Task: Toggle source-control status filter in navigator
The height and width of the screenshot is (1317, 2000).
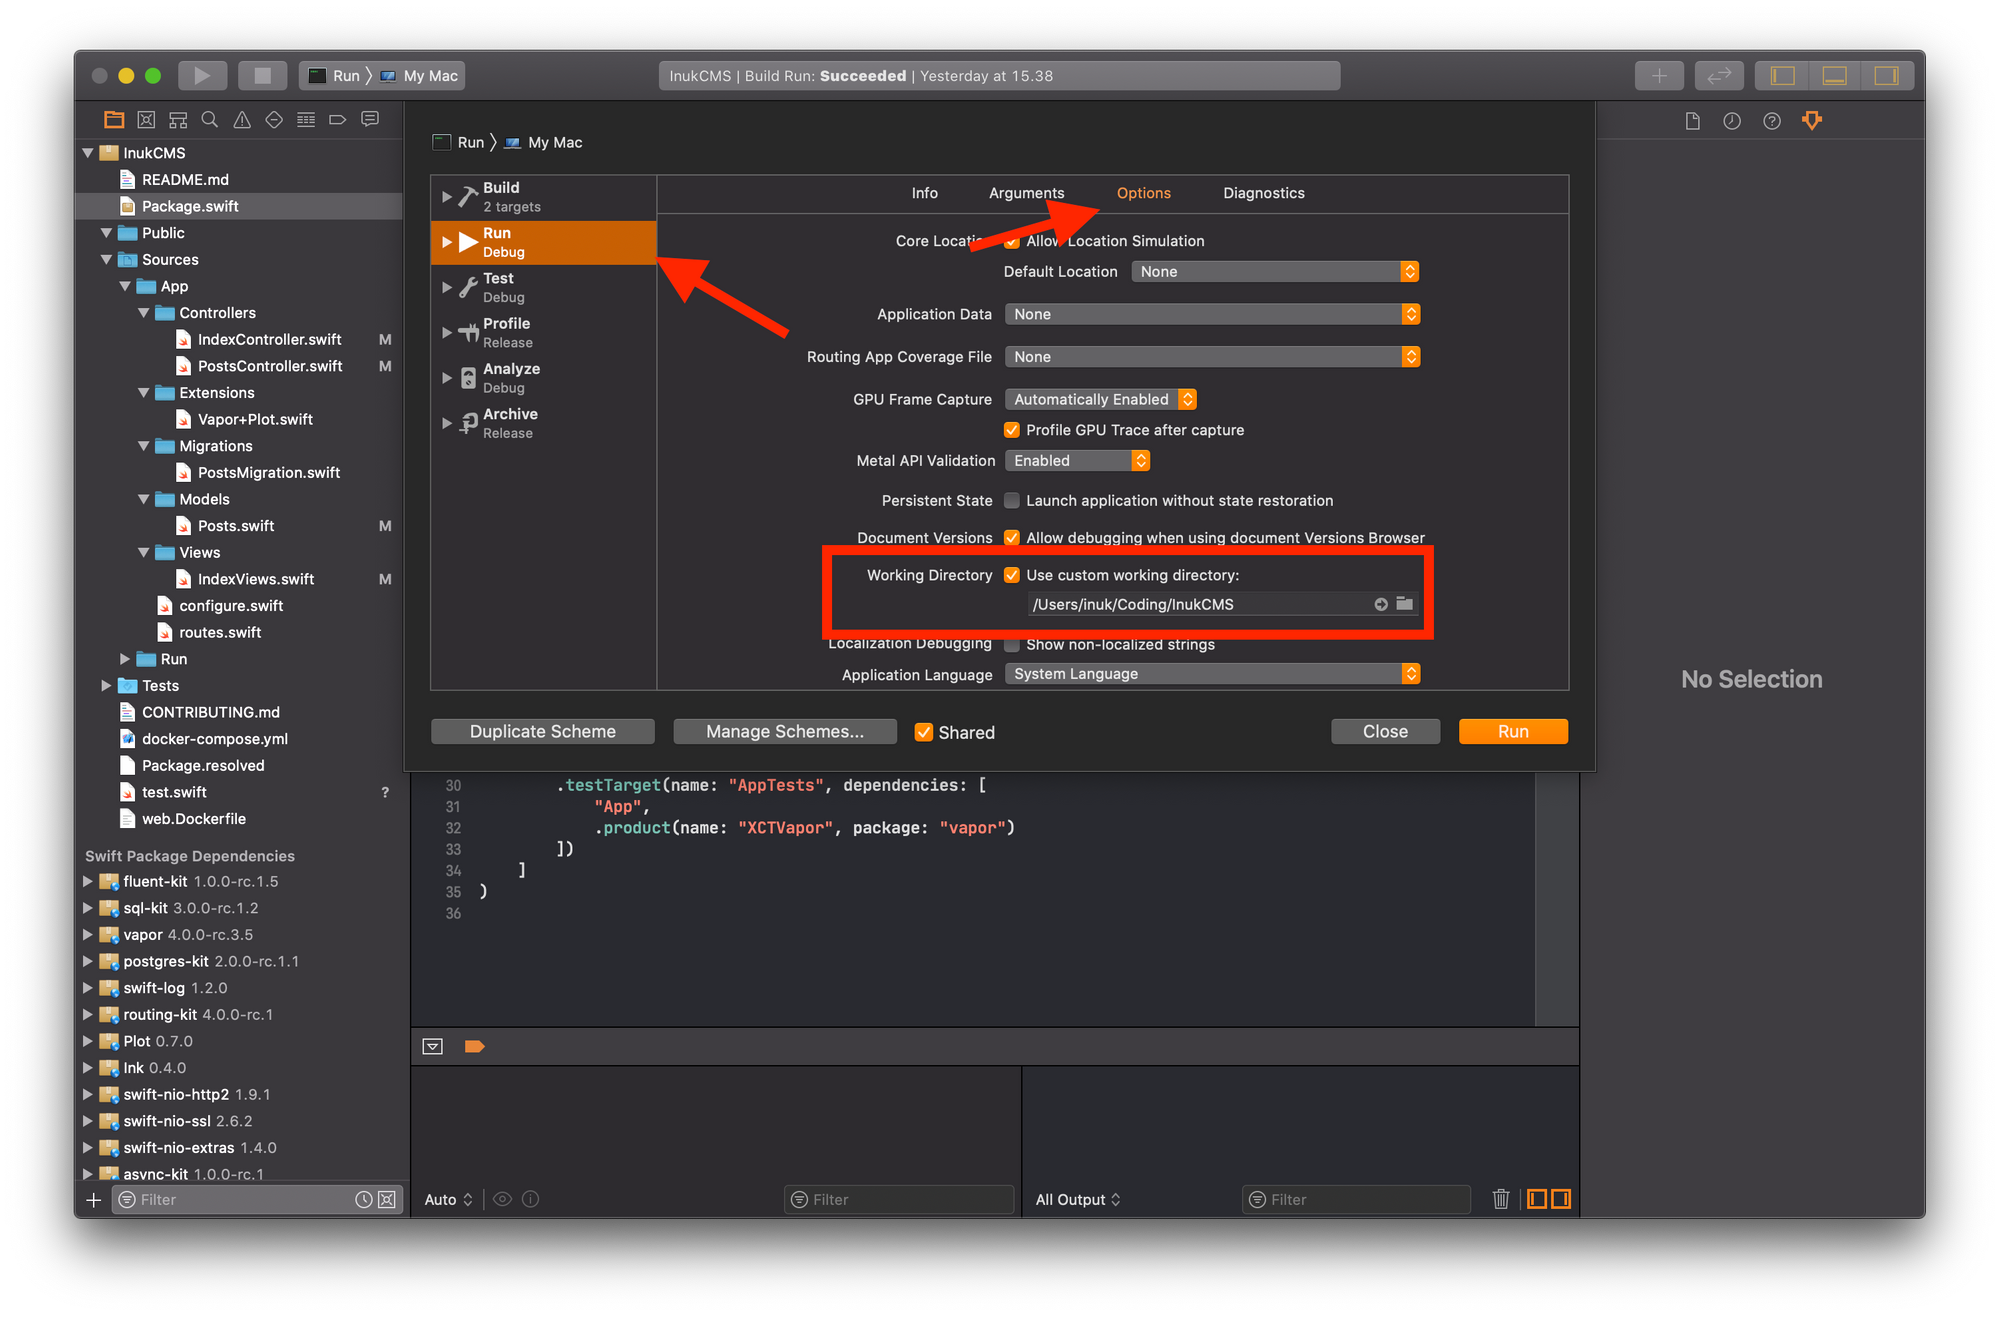Action: point(387,1200)
